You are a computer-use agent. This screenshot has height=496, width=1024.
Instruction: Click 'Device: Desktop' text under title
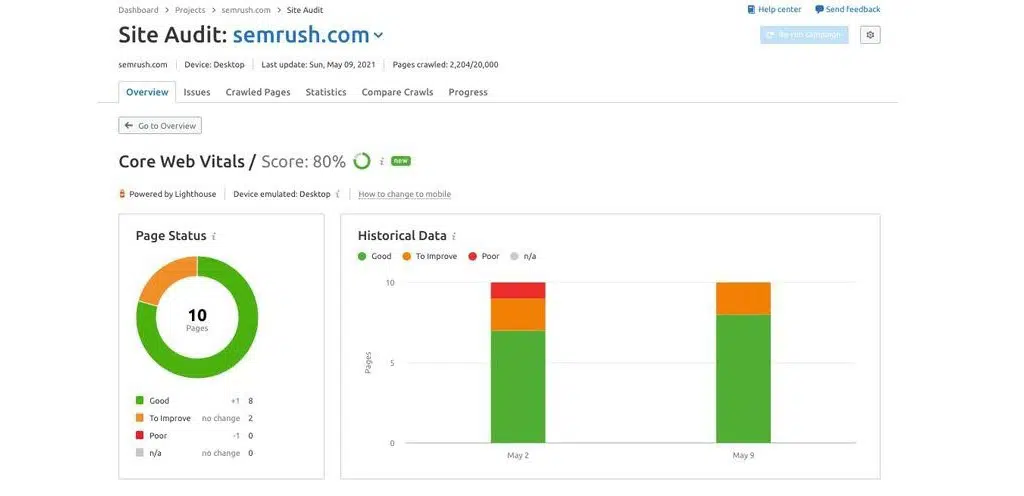214,65
